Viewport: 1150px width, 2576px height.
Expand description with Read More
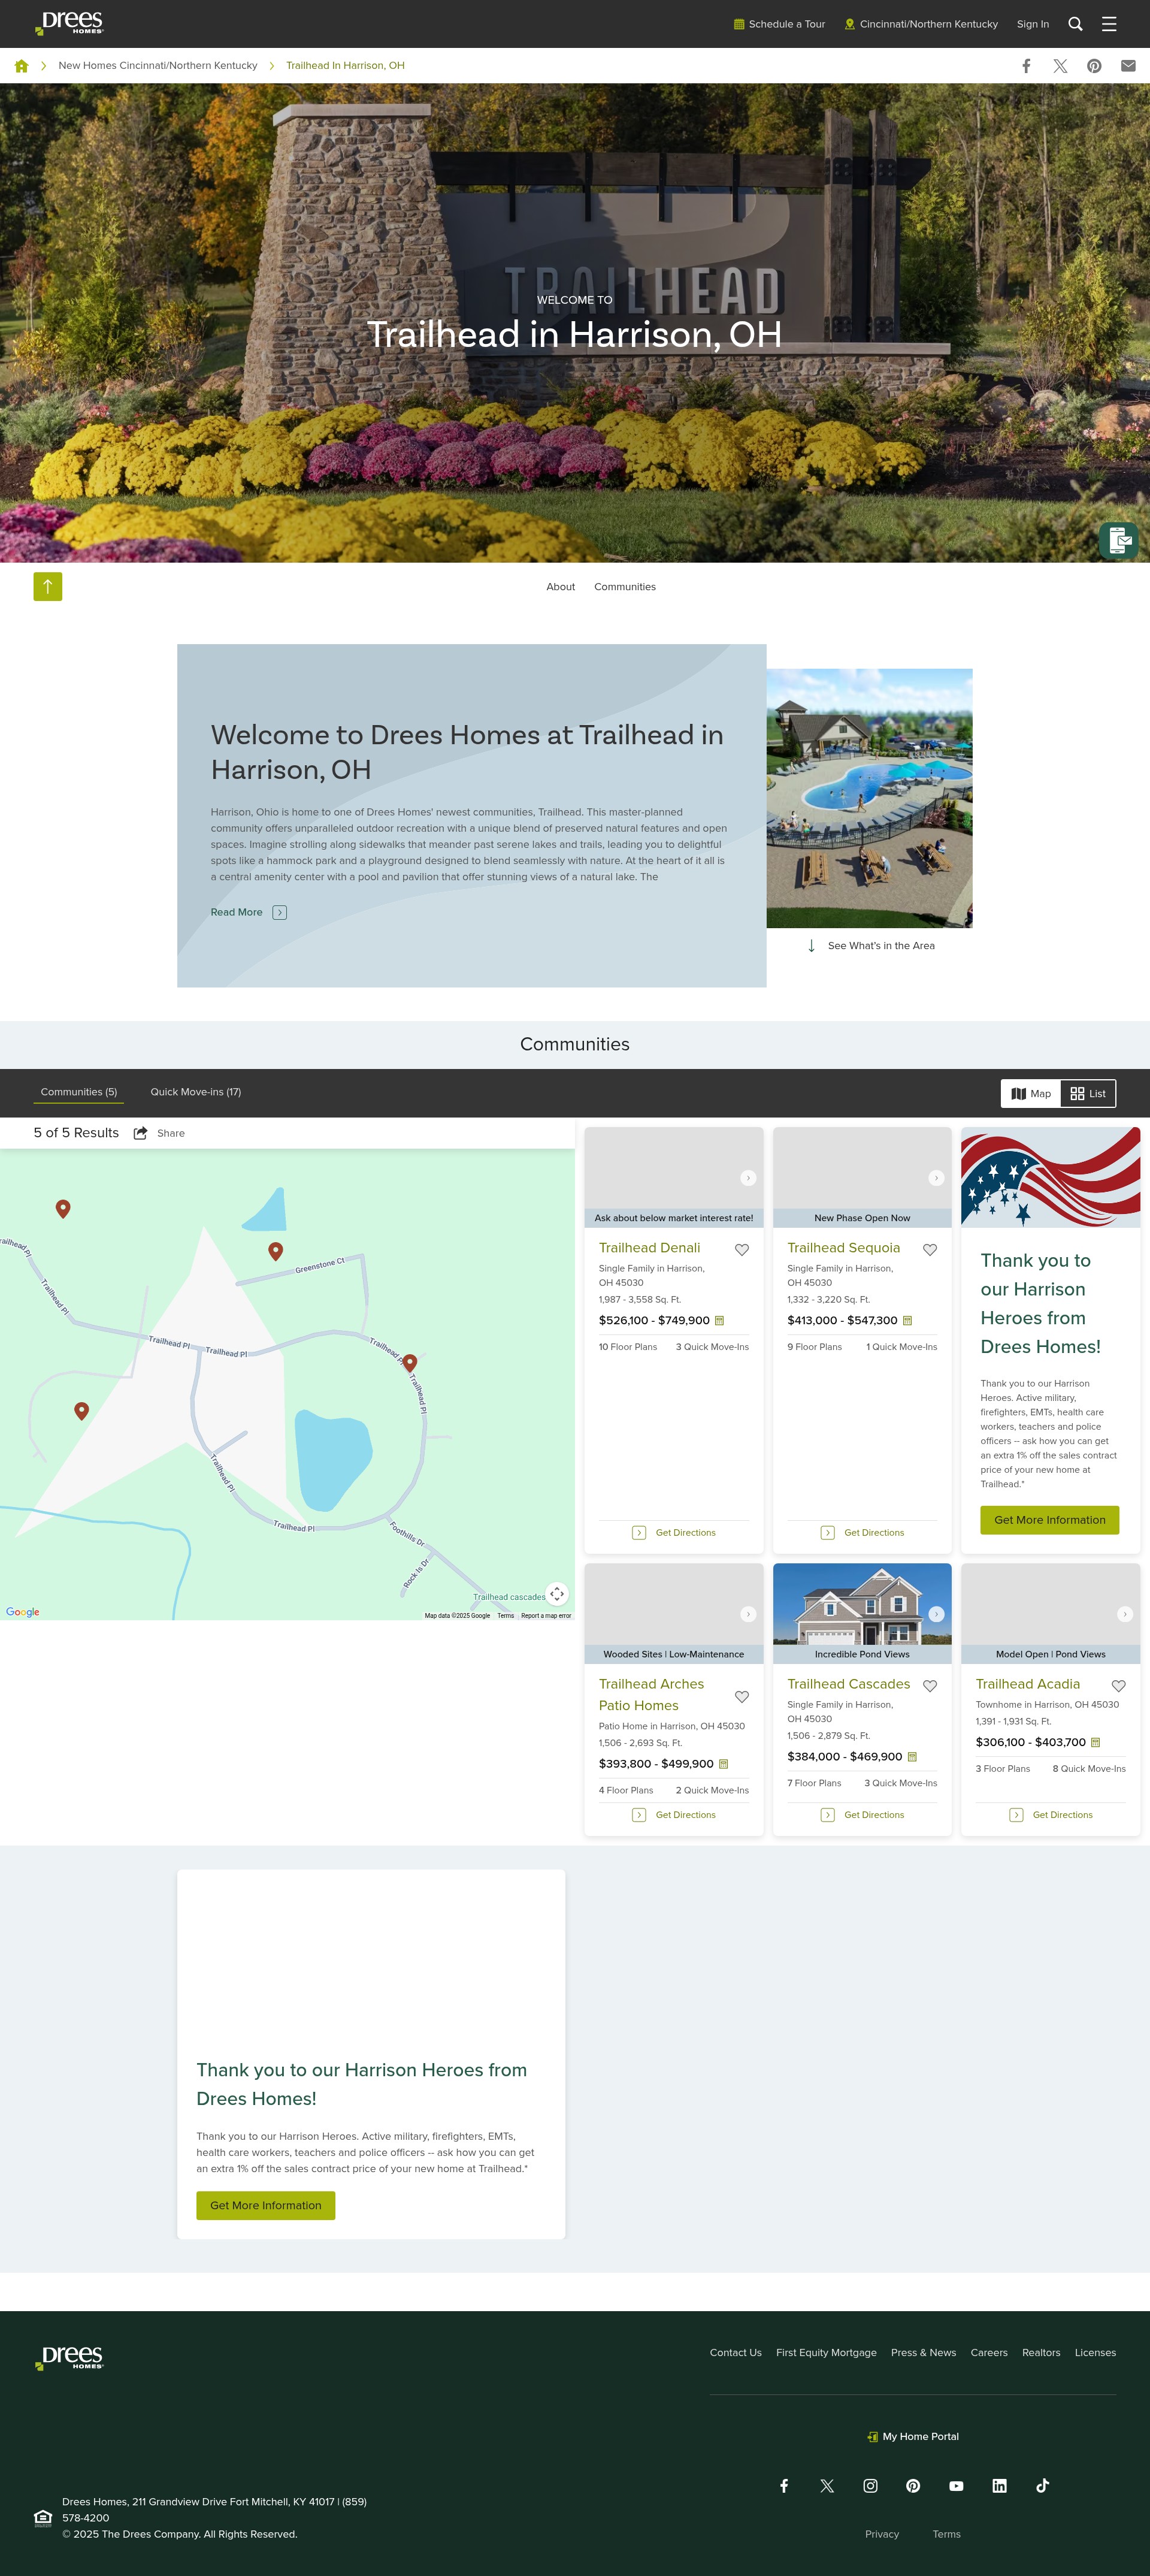click(x=248, y=912)
